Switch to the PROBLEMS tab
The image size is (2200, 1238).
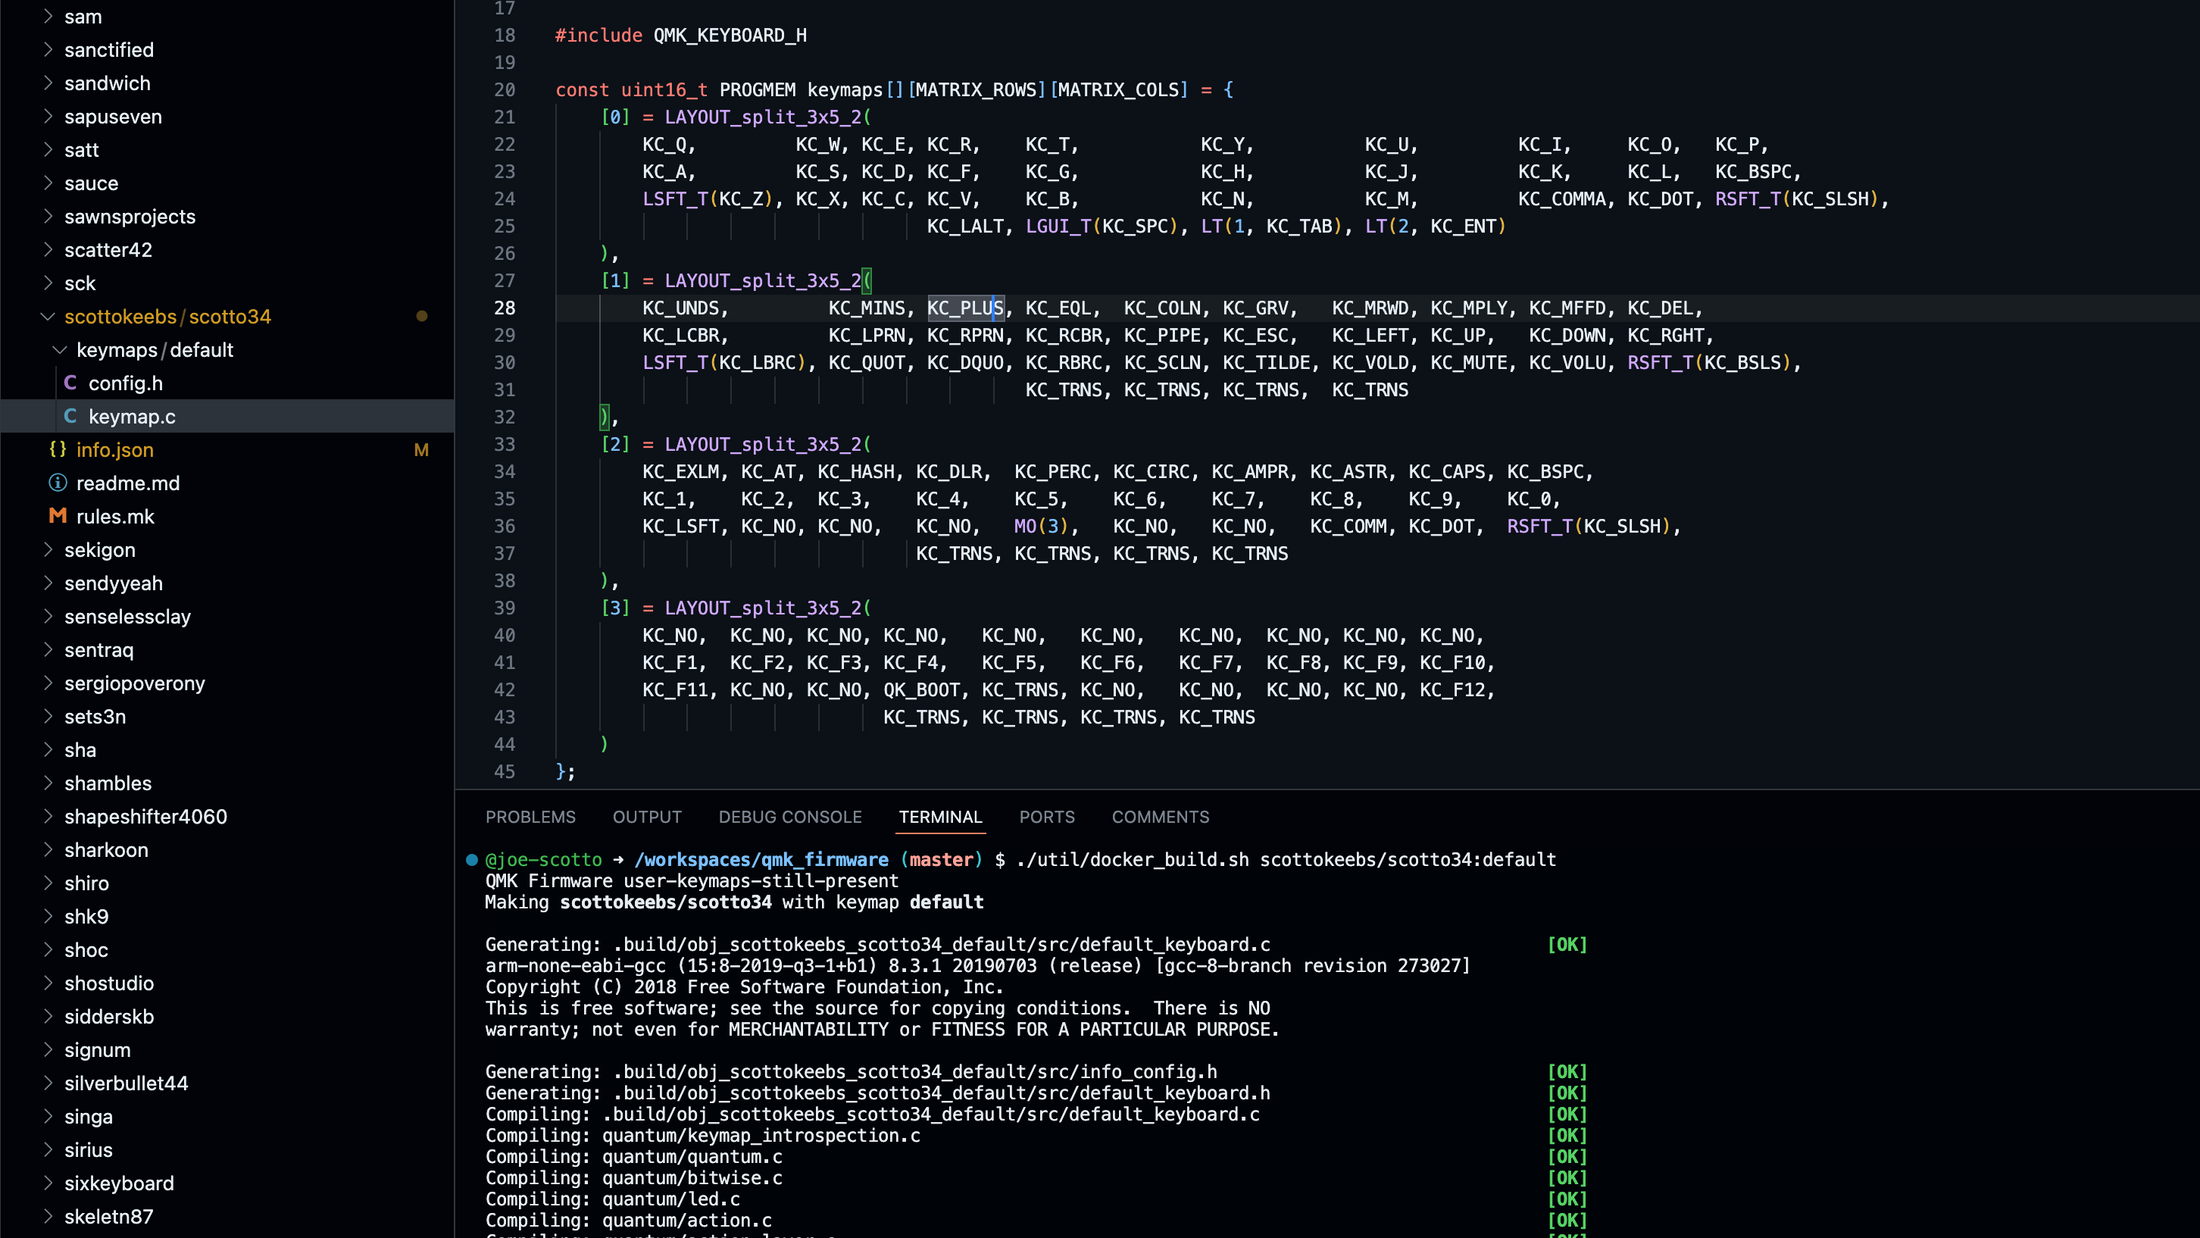coord(530,817)
